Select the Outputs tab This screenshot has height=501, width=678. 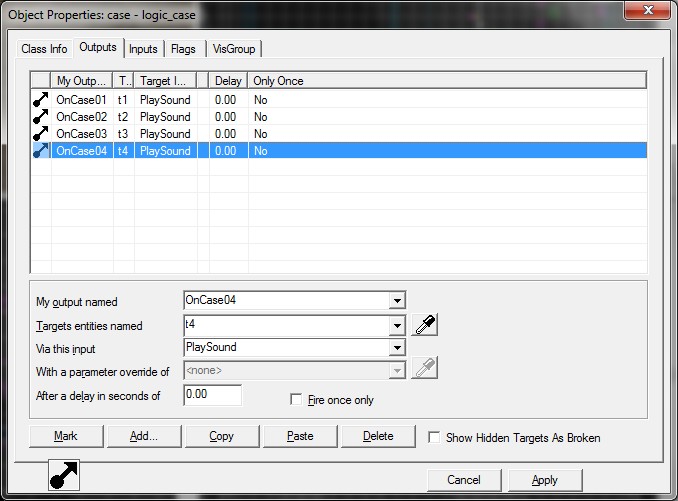click(x=98, y=47)
